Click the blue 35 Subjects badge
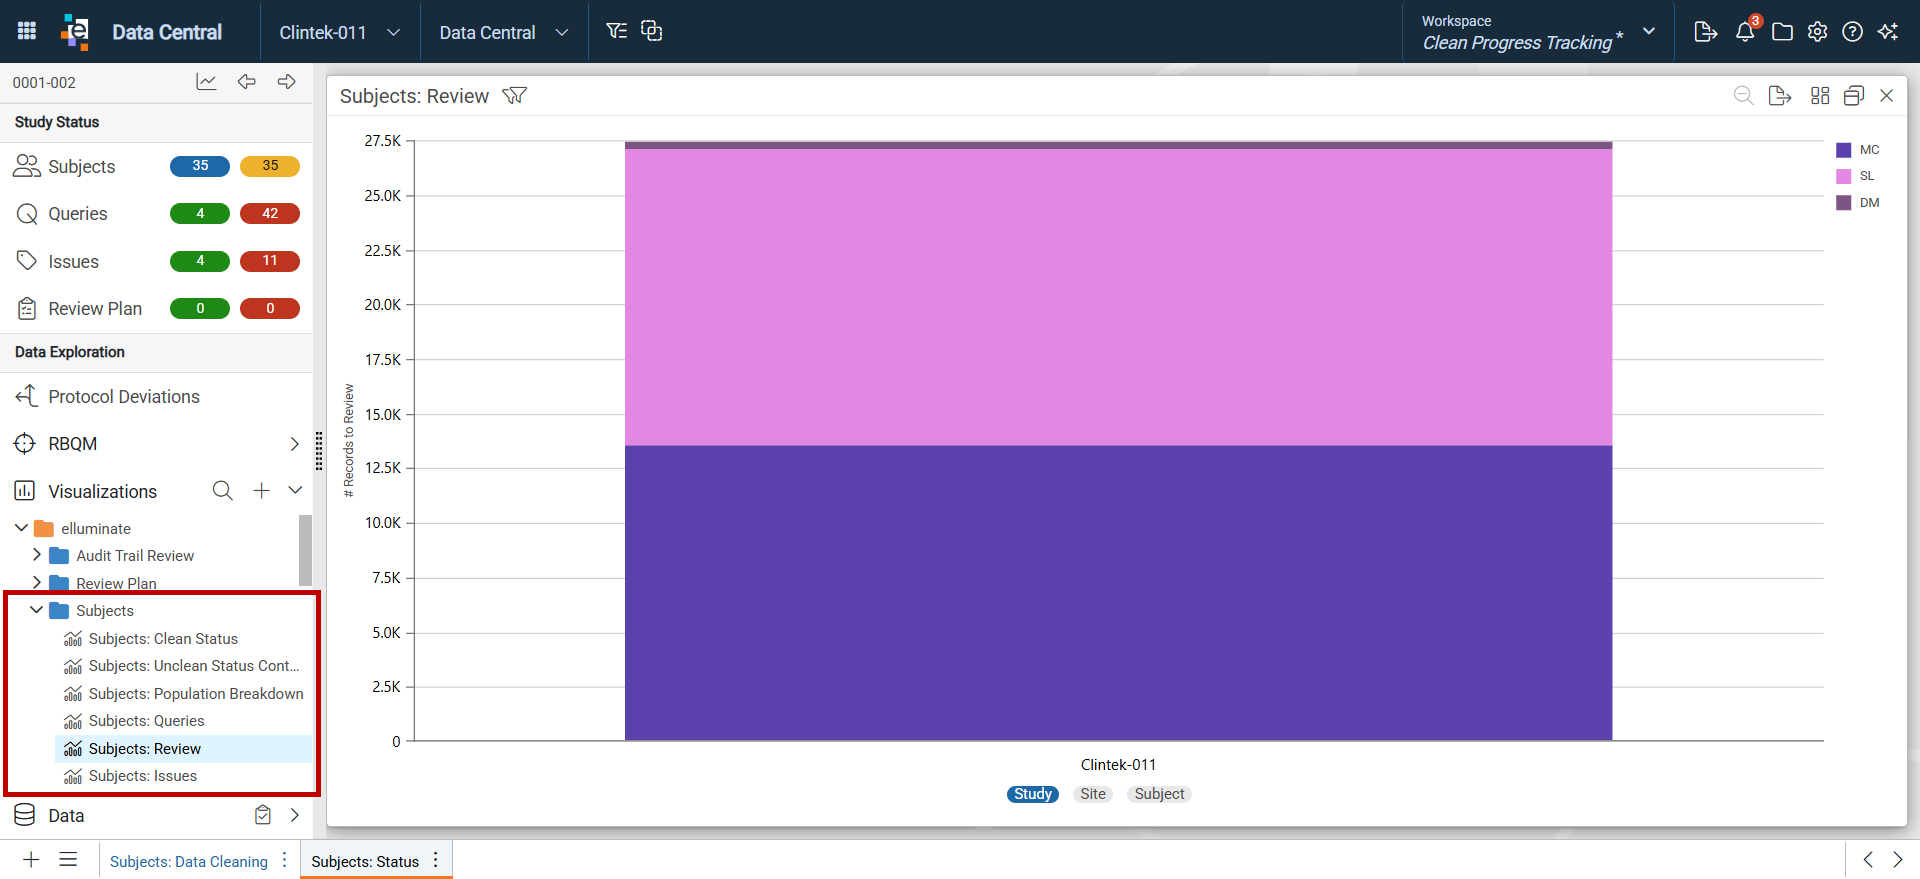Screen dimensions: 1920x879 pos(200,166)
